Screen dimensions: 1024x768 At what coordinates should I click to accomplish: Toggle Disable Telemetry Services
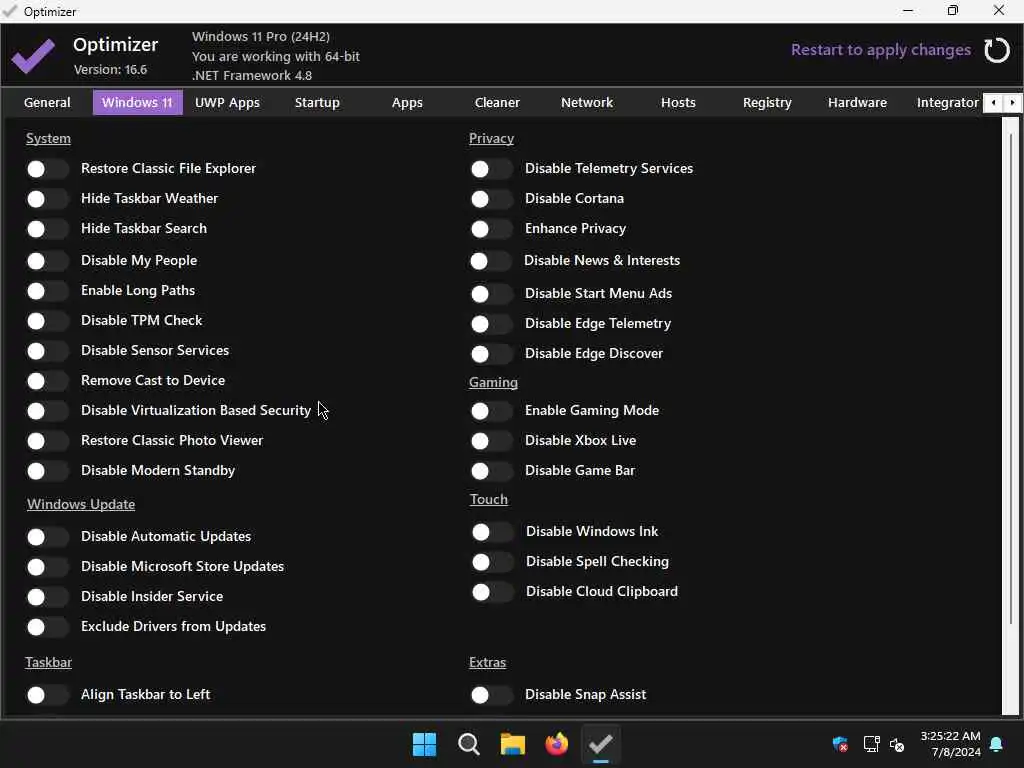pos(492,170)
